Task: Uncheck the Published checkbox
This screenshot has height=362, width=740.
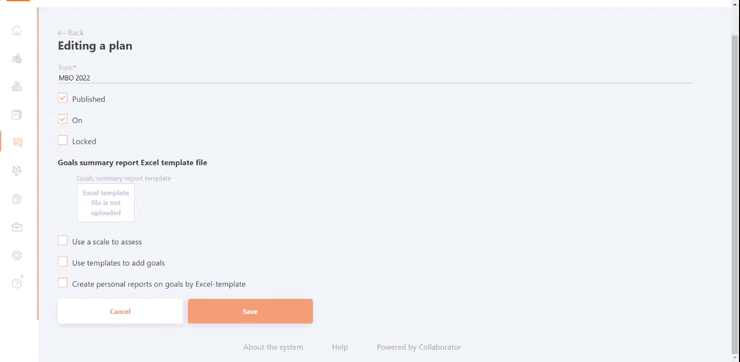Action: pos(63,98)
